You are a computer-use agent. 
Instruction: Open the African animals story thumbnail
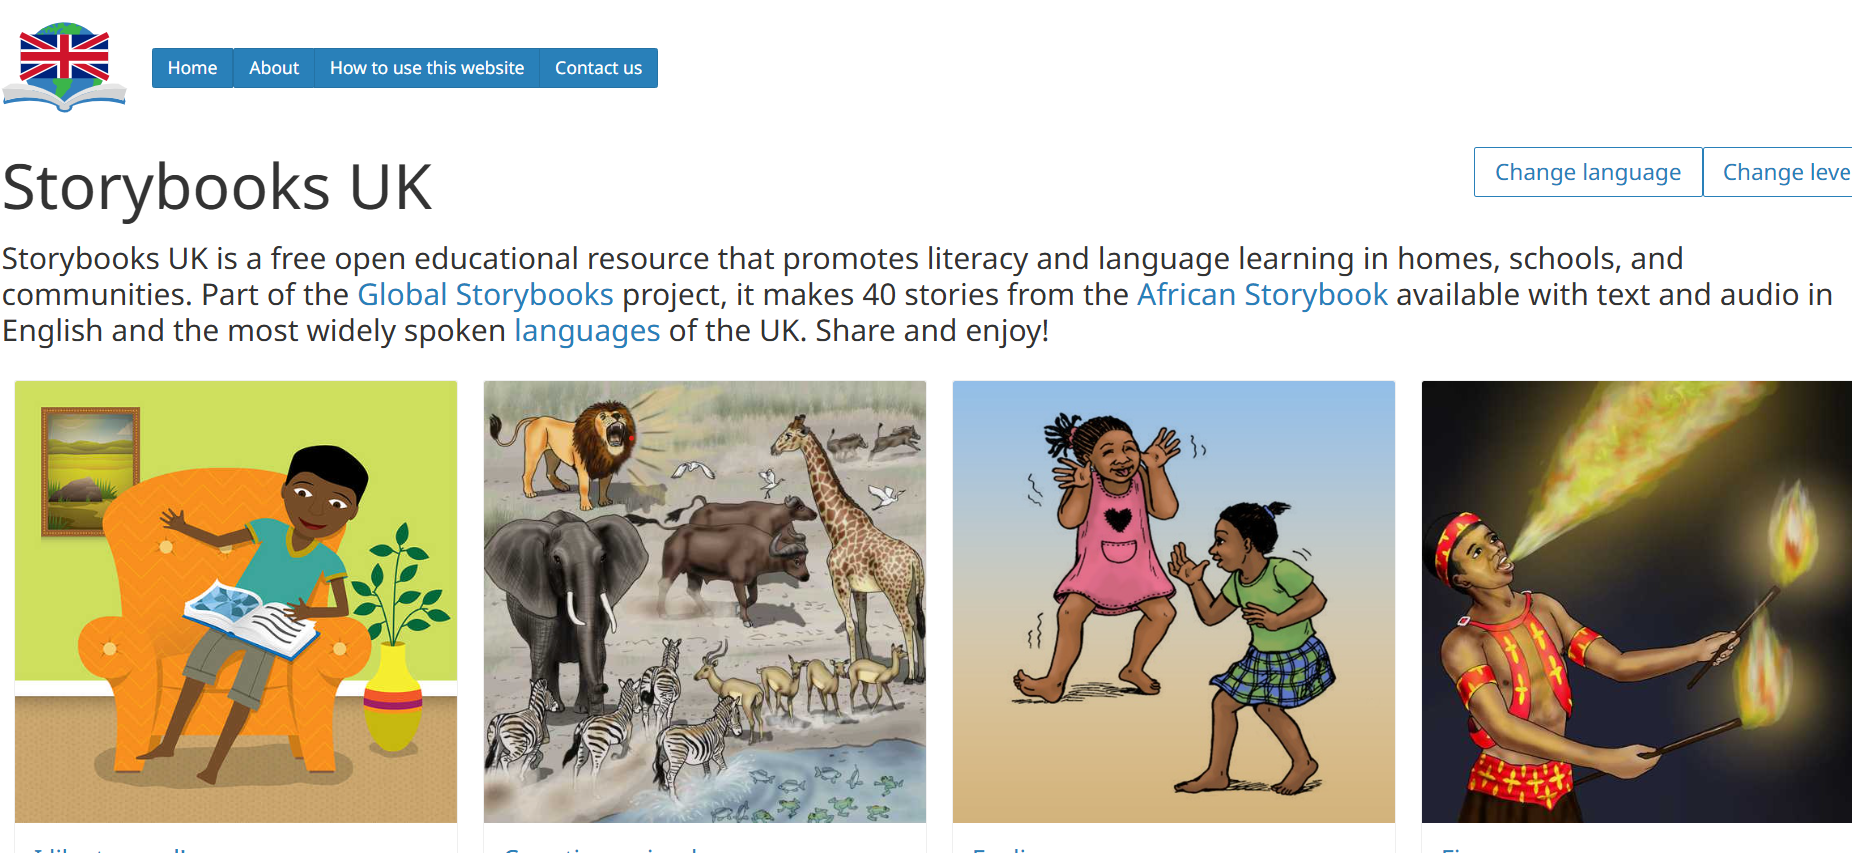coord(705,602)
